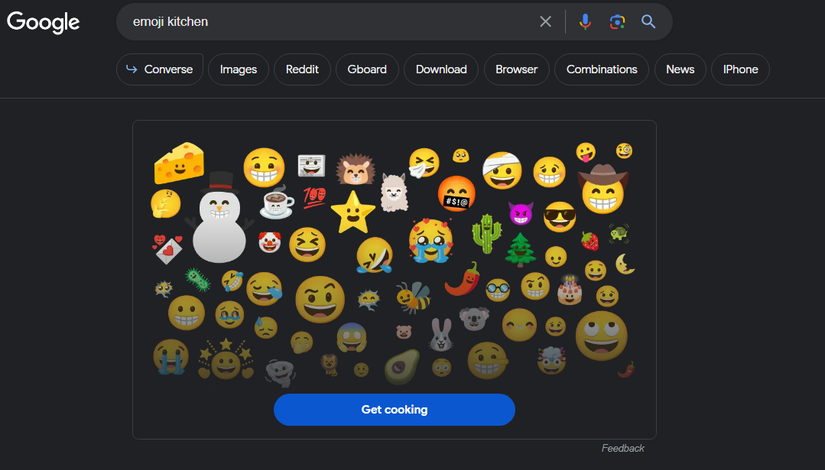
Task: Click the red 100 emoji
Action: pos(314,197)
